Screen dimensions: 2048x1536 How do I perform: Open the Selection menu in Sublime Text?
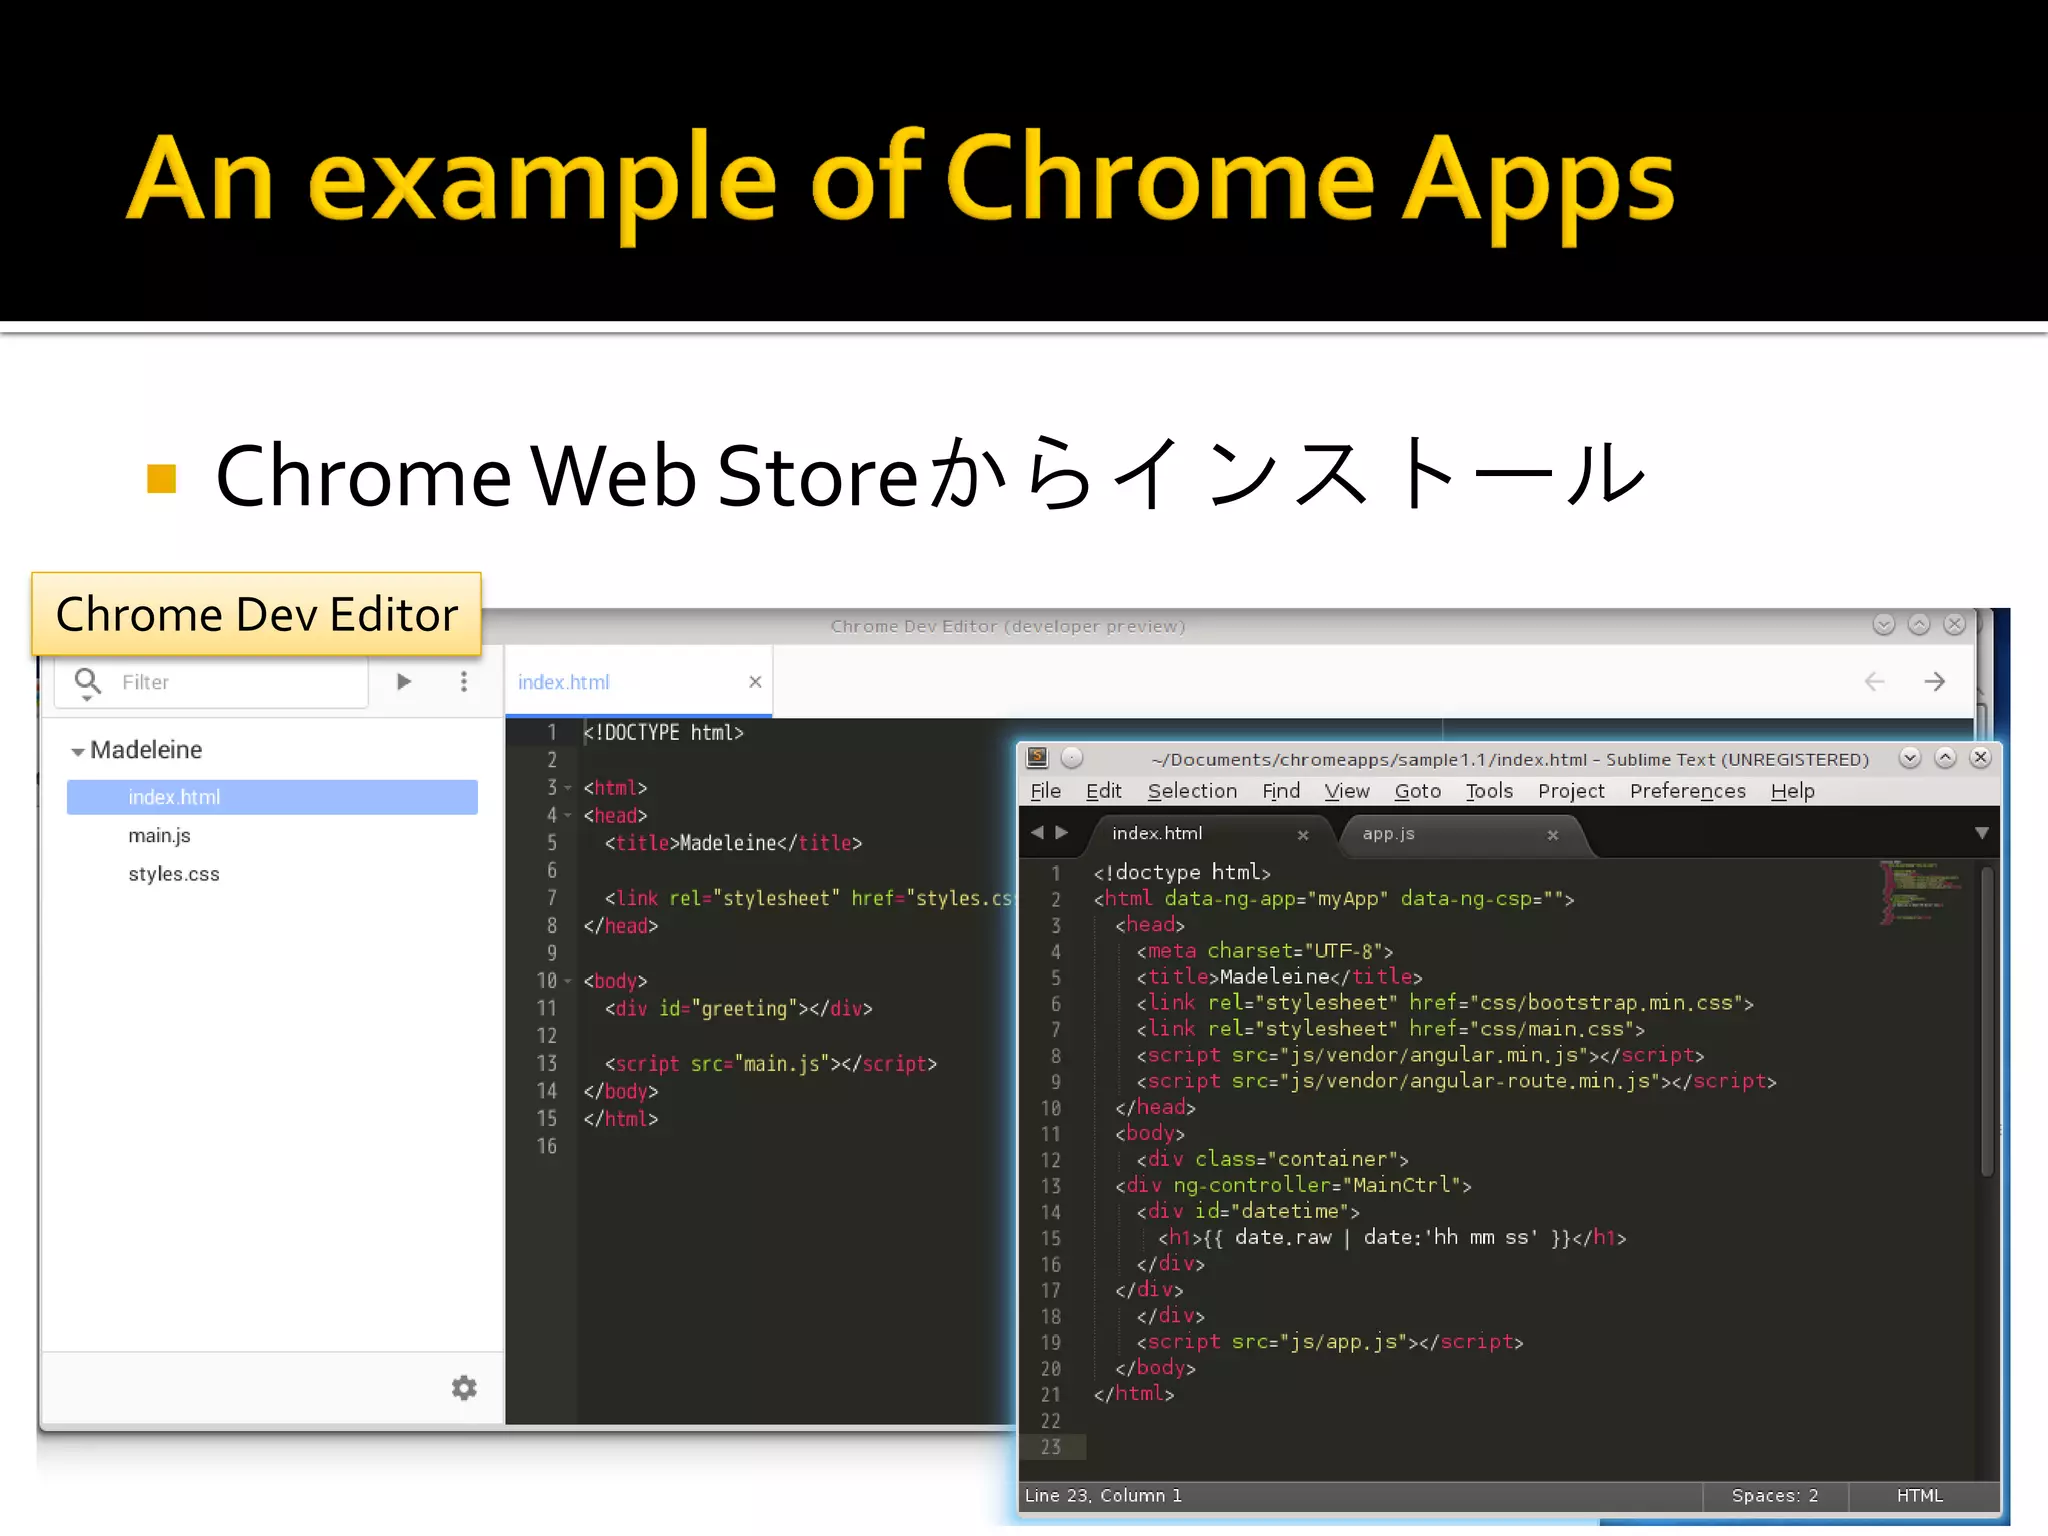pos(1192,791)
